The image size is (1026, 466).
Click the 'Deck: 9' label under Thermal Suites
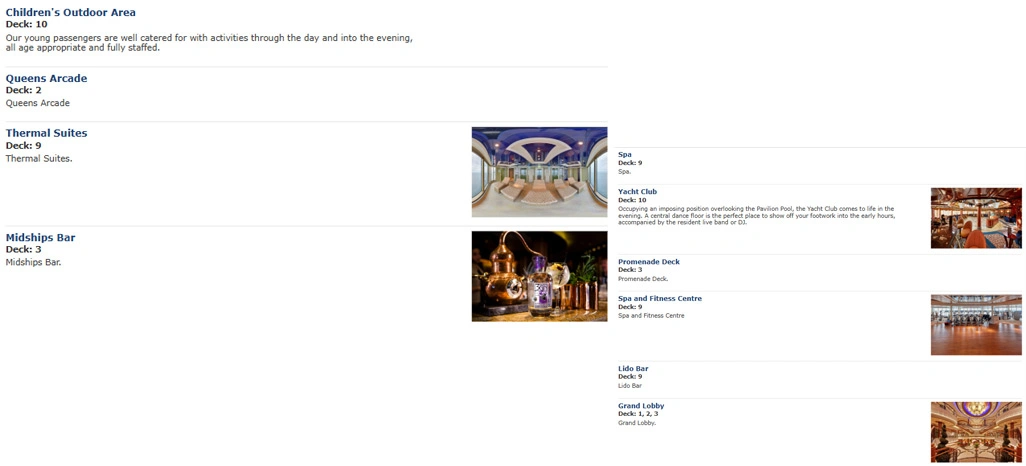point(24,145)
